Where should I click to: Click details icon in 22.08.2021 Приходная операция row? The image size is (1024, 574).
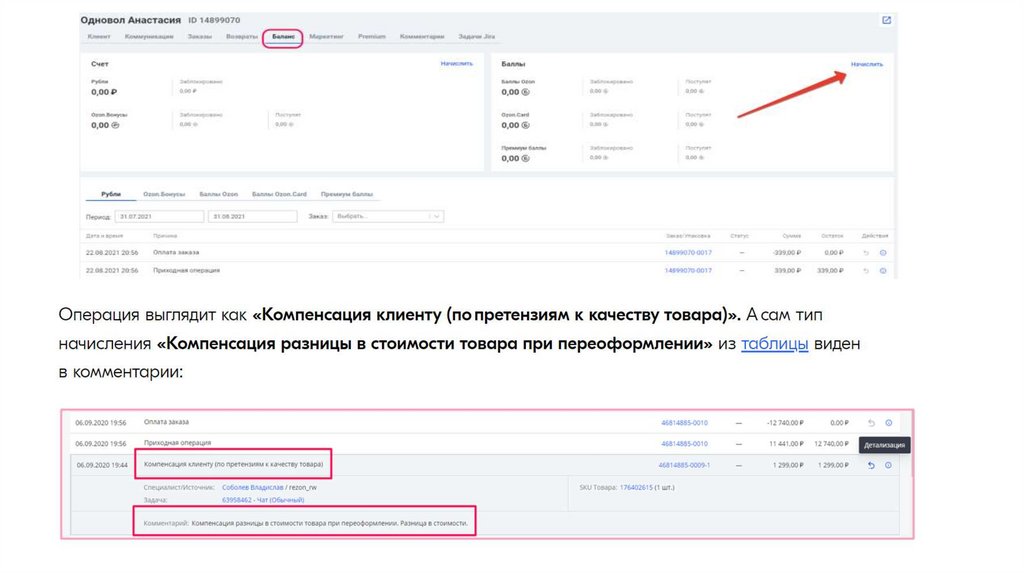[883, 270]
